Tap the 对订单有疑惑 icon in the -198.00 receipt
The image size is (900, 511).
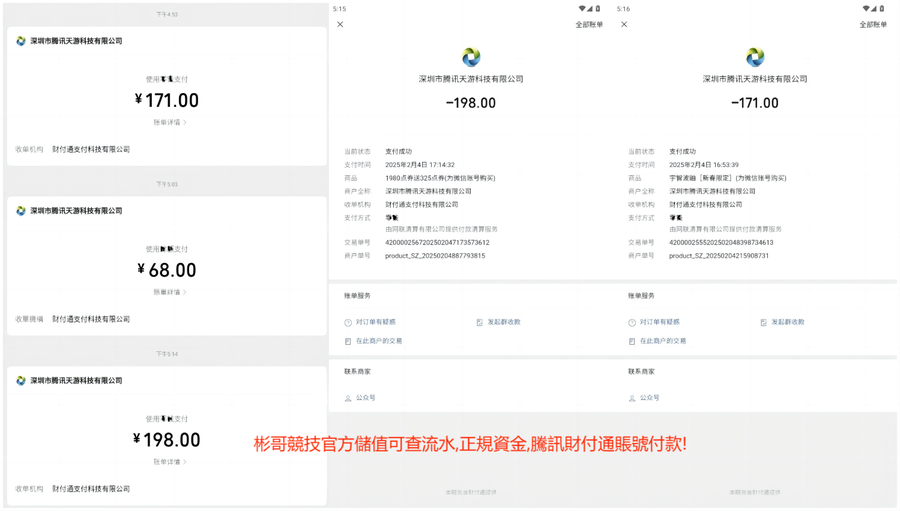(348, 322)
